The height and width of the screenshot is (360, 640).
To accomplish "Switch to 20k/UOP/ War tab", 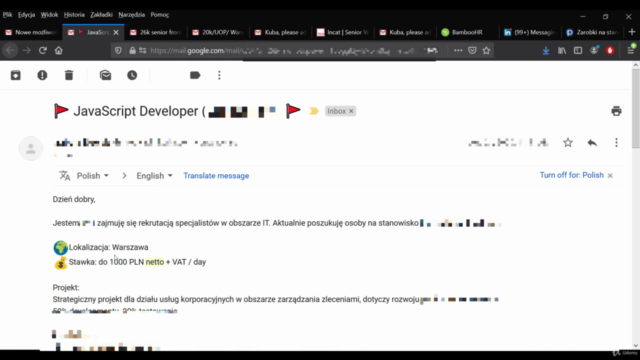I will tap(218, 32).
